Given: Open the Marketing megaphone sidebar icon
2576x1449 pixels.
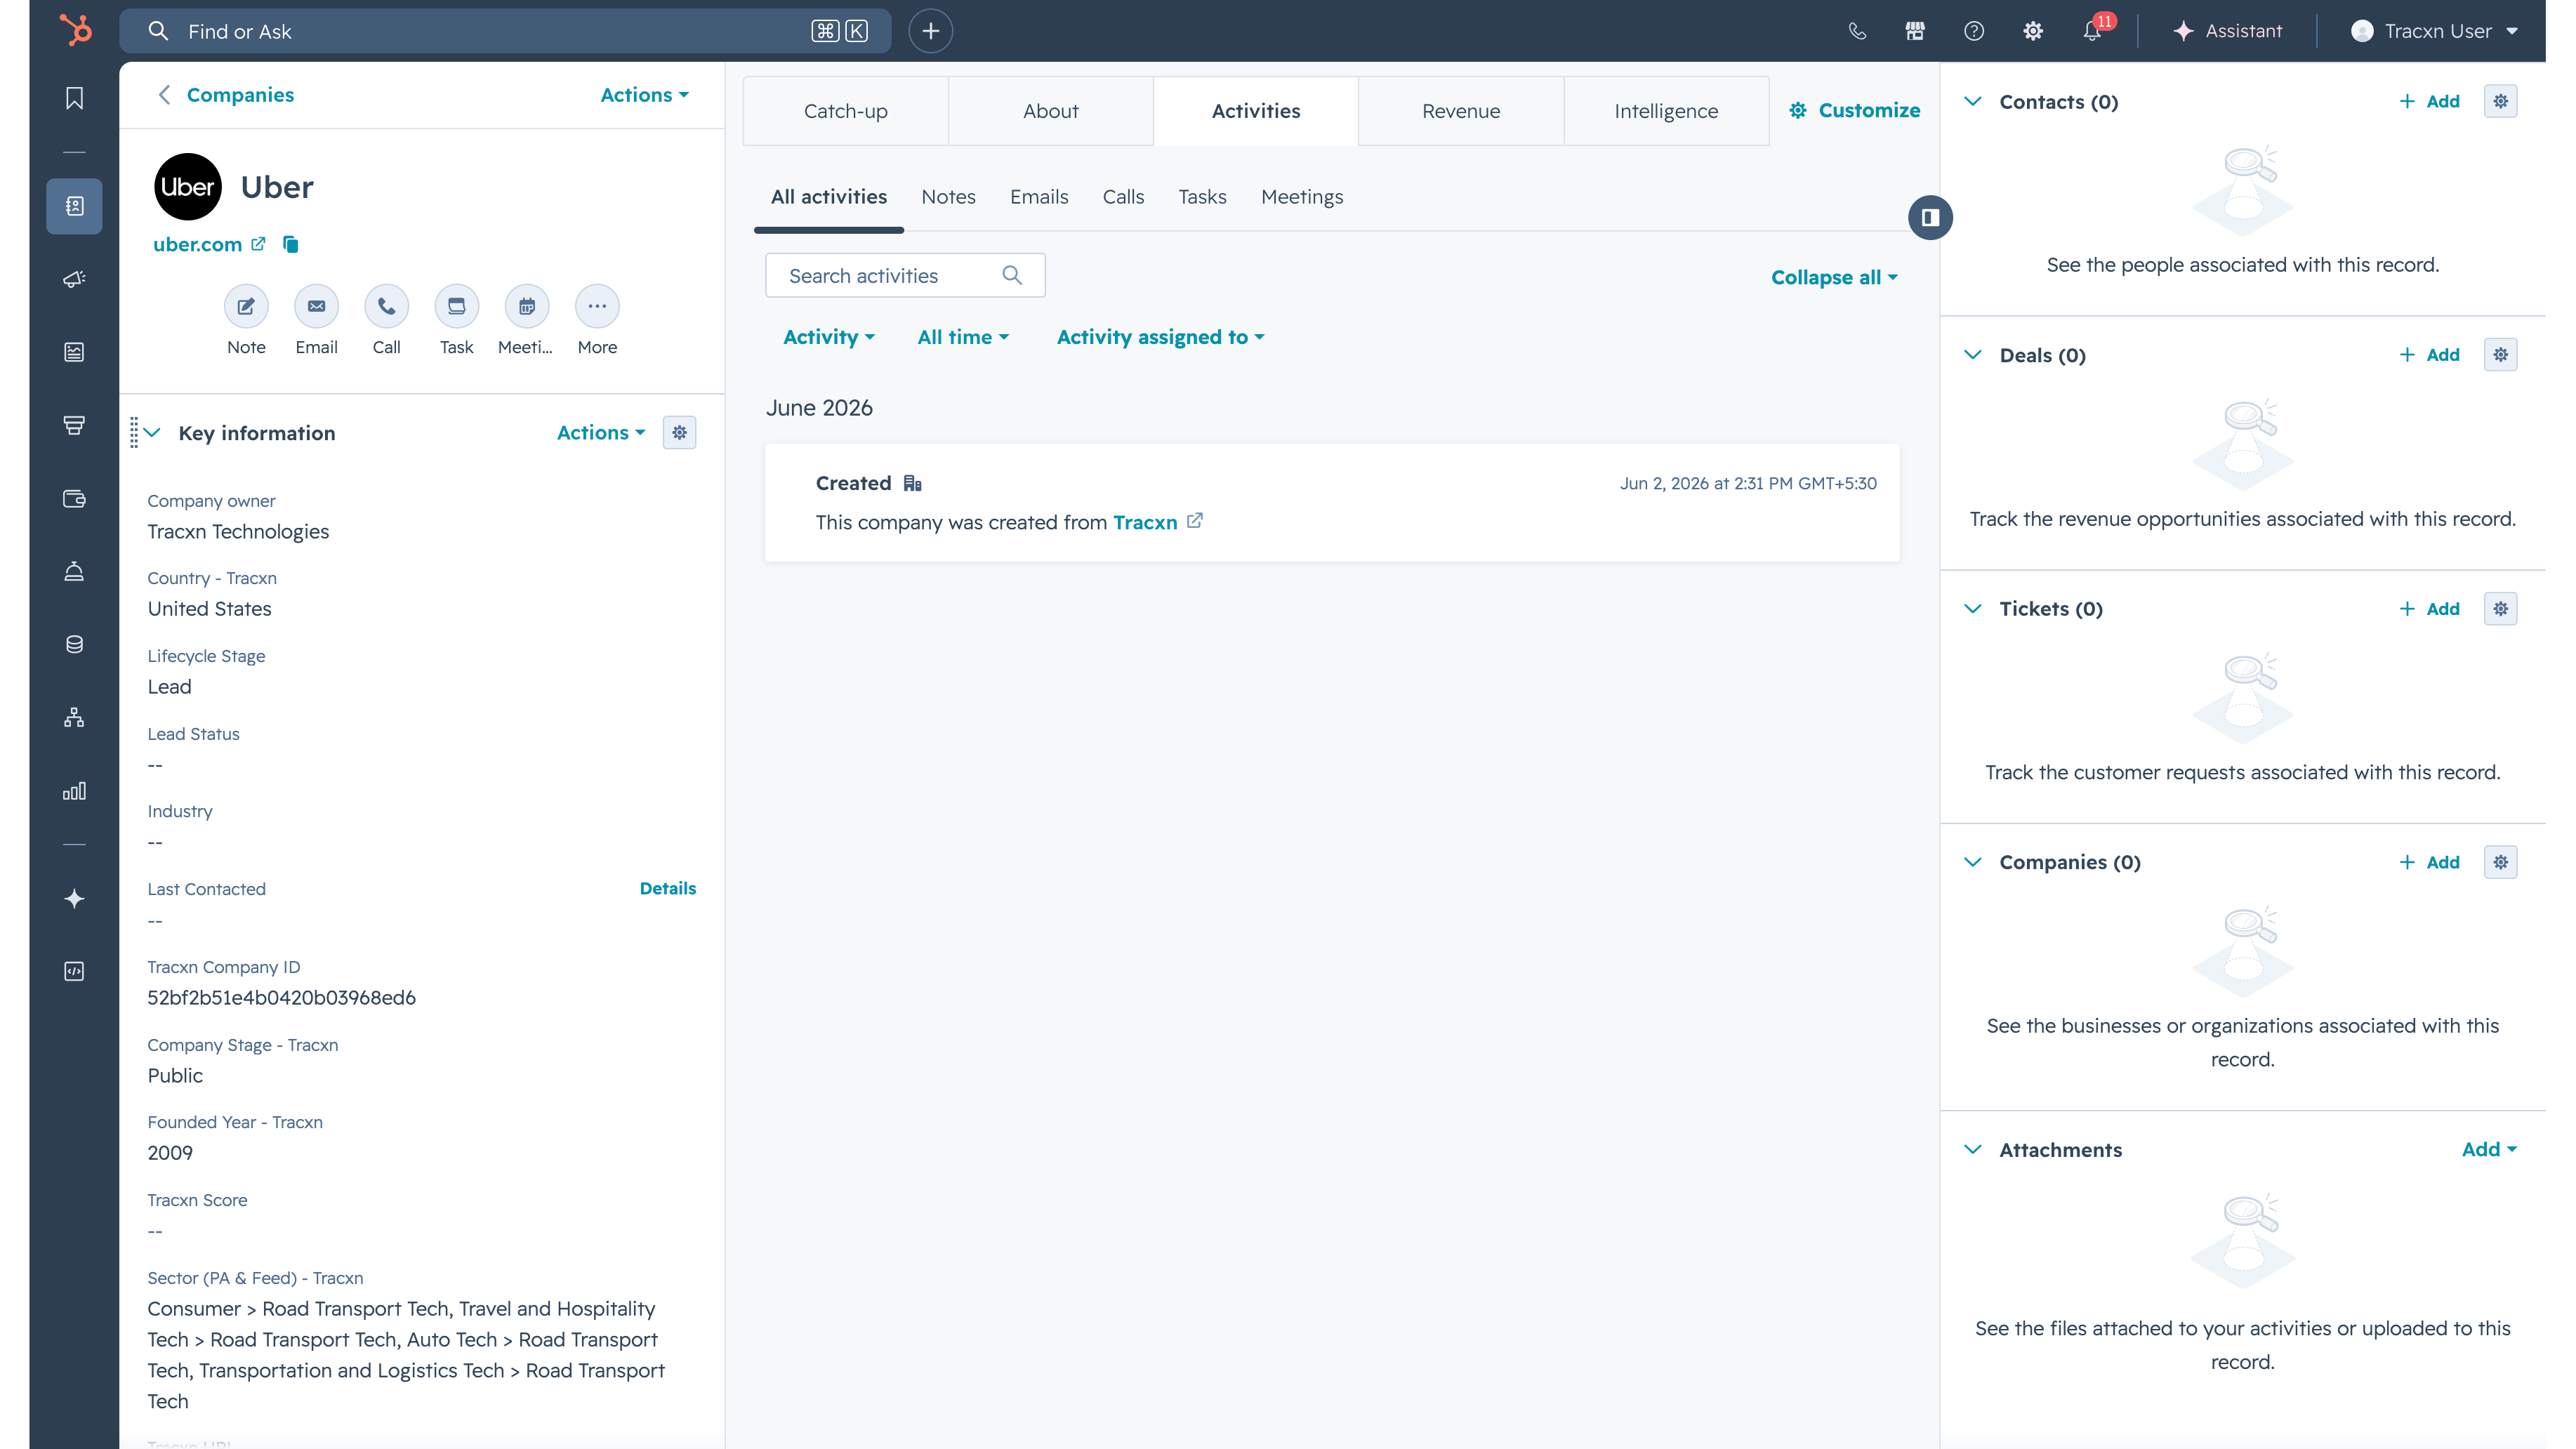Looking at the screenshot, I should (74, 279).
